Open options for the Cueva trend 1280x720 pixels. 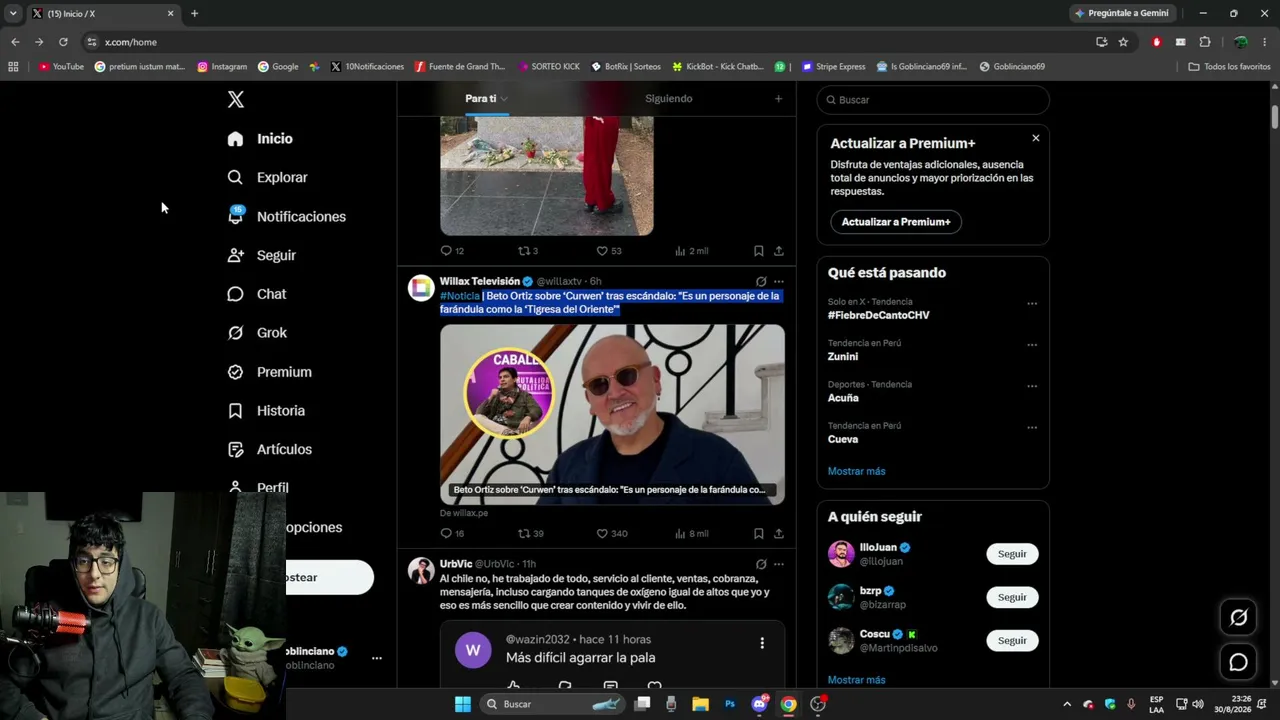click(1032, 428)
